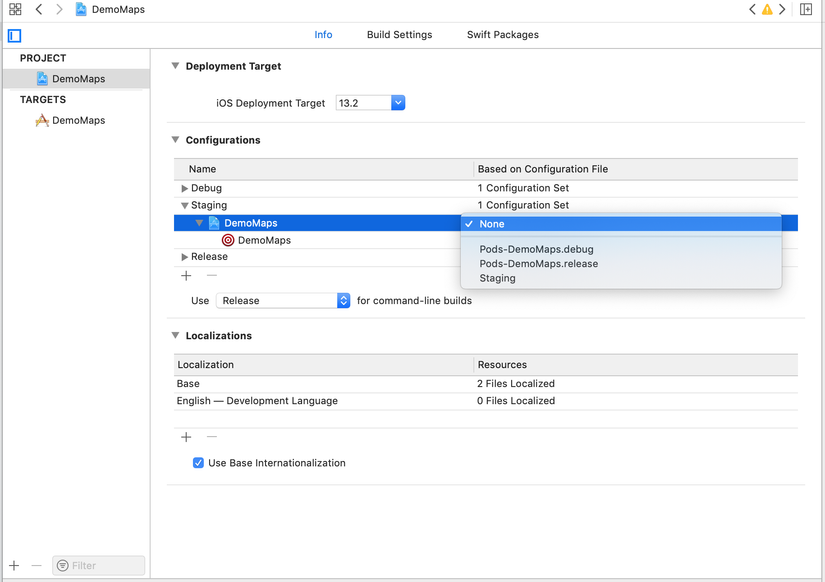Screen dimensions: 825x582
Task: Choose Staging from the configuration popup
Action: [497, 278]
